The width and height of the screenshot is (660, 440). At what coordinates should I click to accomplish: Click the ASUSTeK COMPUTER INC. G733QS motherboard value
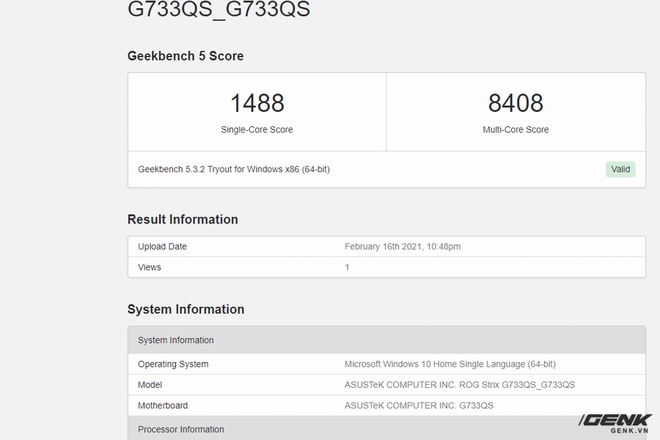coord(419,405)
